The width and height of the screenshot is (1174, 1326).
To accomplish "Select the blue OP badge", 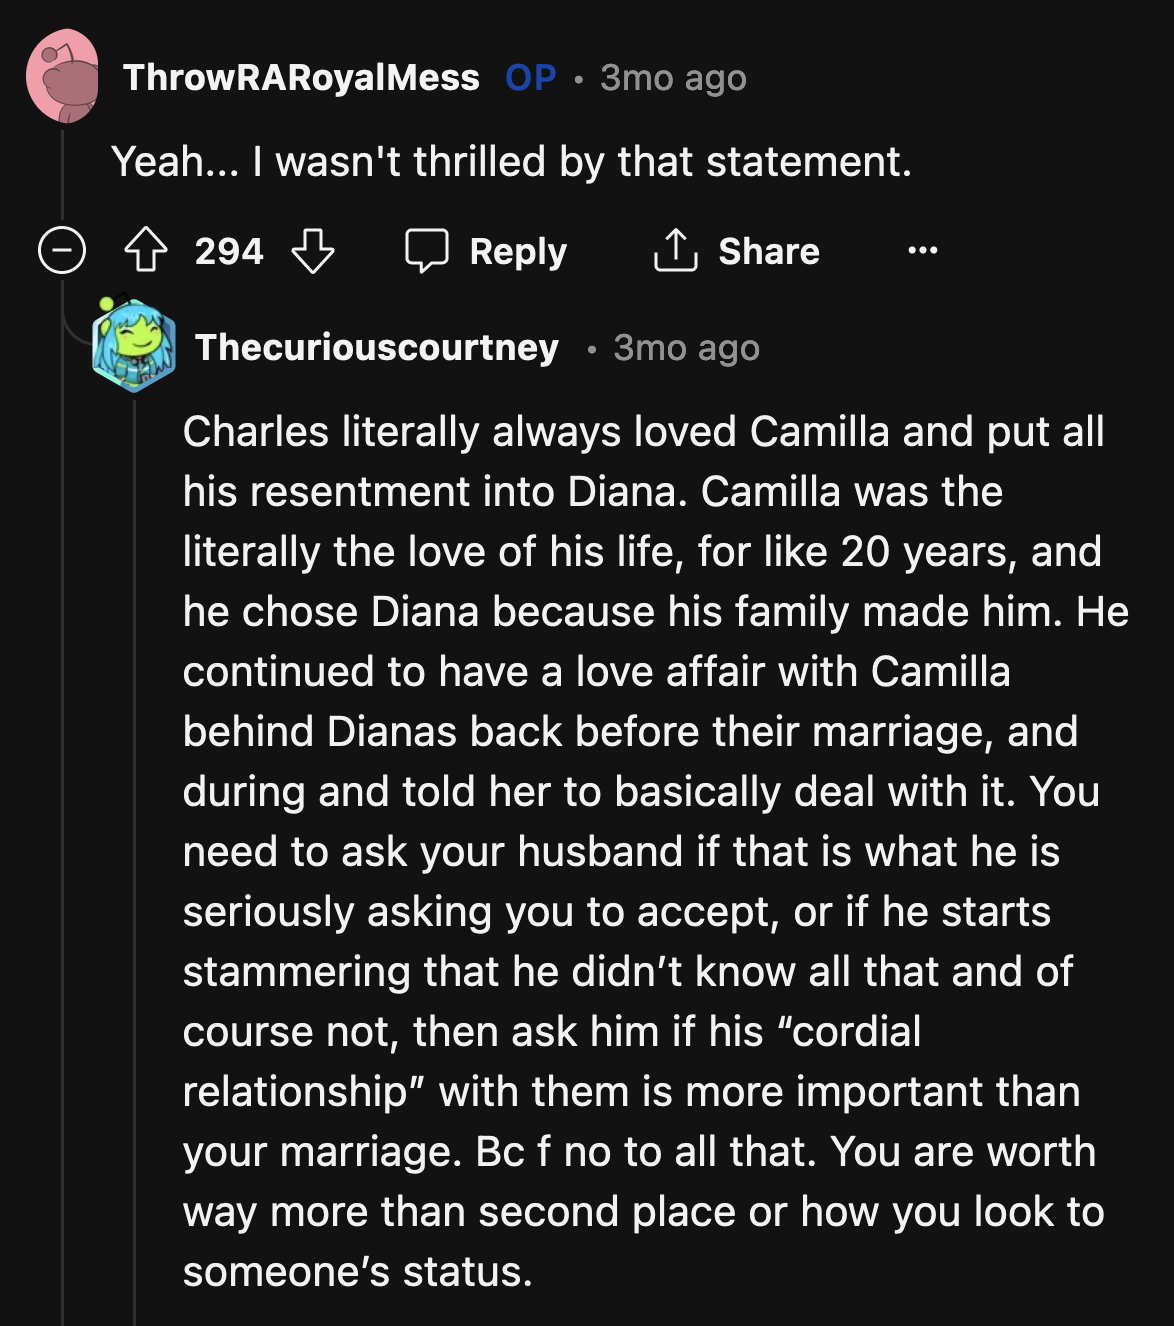I will click(x=529, y=78).
